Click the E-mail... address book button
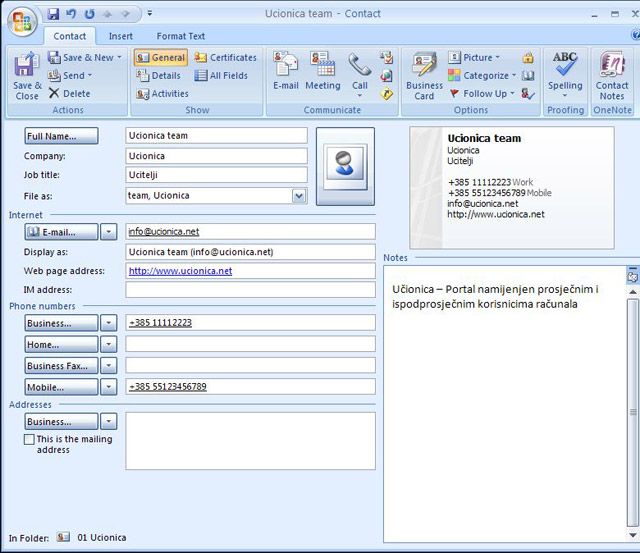Screen dimensions: 640x553 click(61, 232)
